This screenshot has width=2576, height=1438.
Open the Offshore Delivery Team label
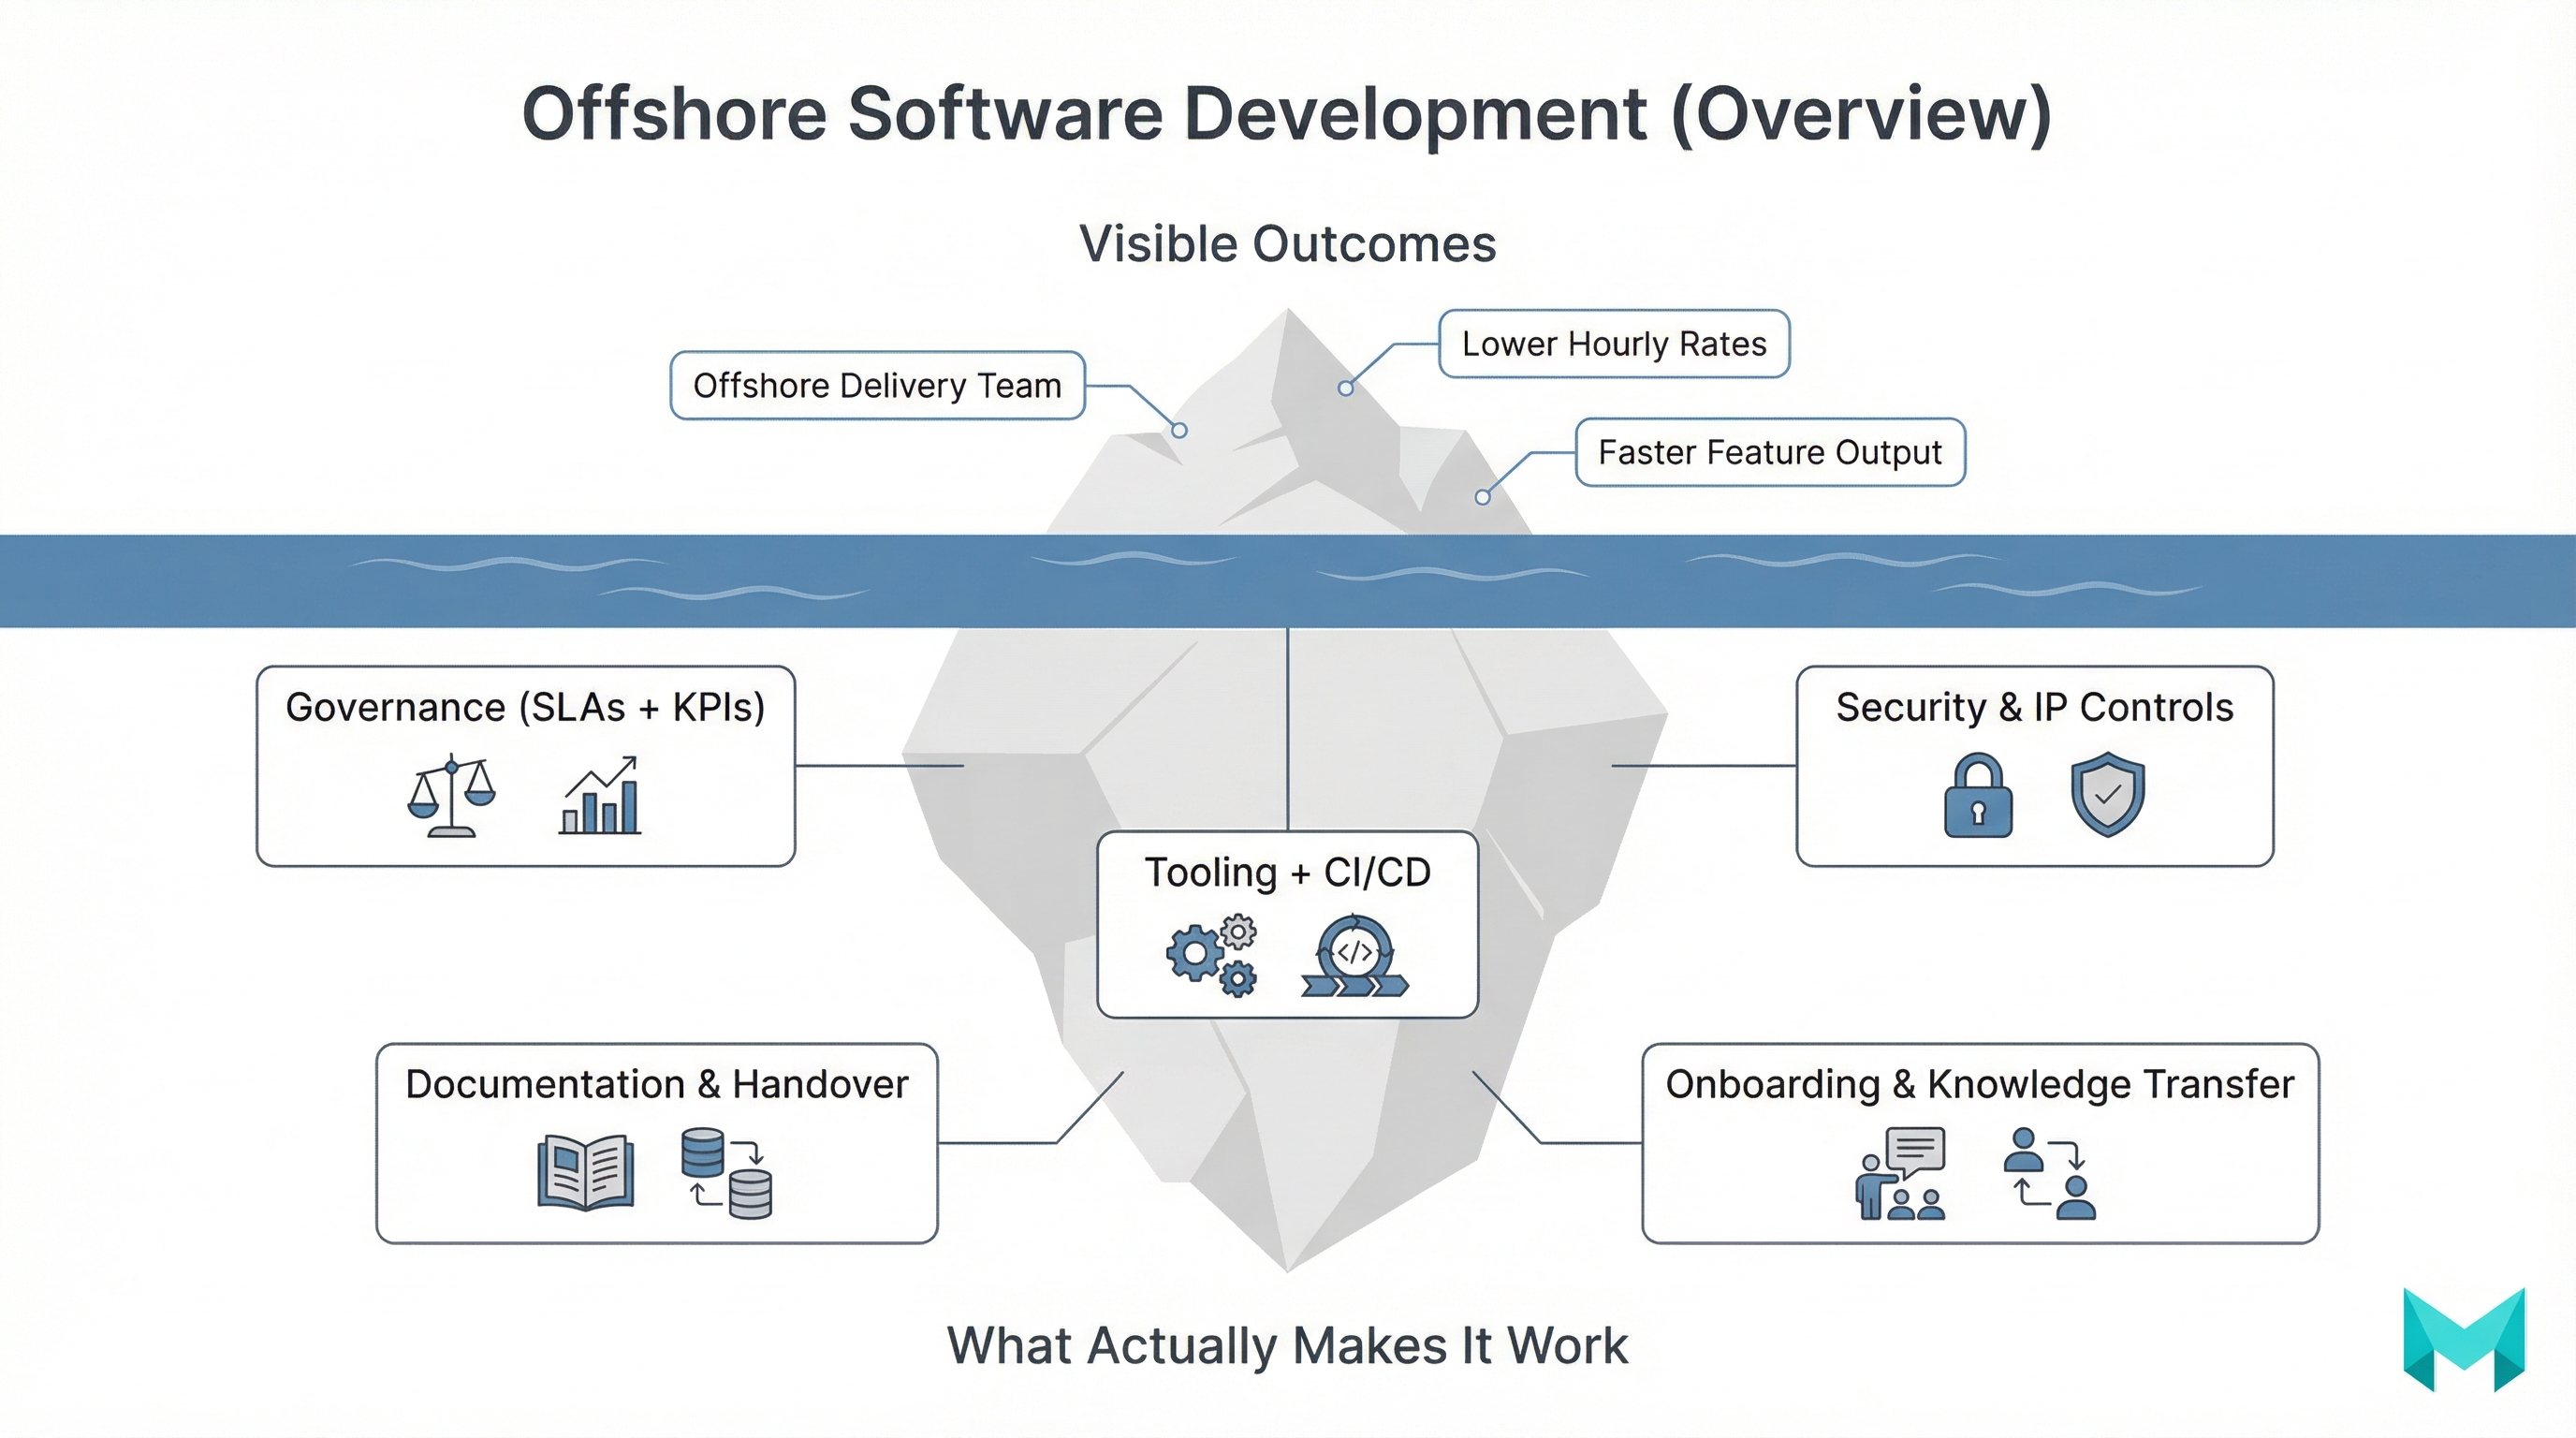pos(876,385)
